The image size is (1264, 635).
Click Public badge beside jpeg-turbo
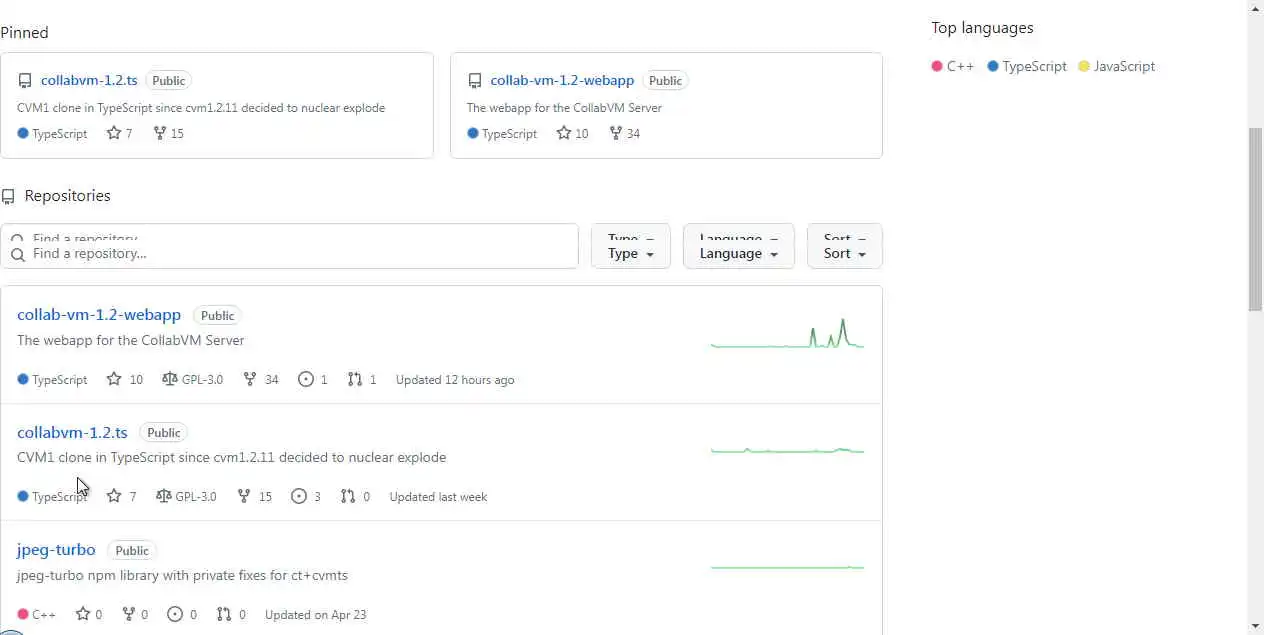[132, 550]
